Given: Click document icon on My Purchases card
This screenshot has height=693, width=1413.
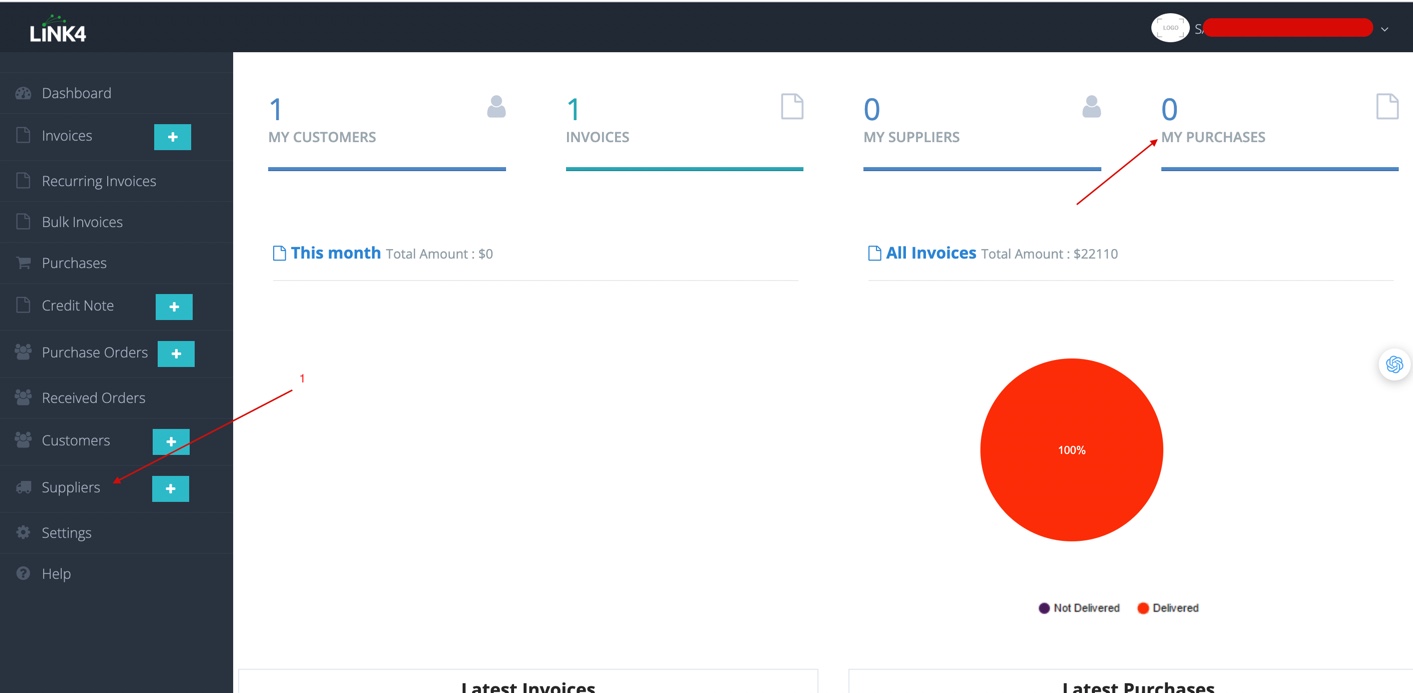Looking at the screenshot, I should tap(1387, 107).
